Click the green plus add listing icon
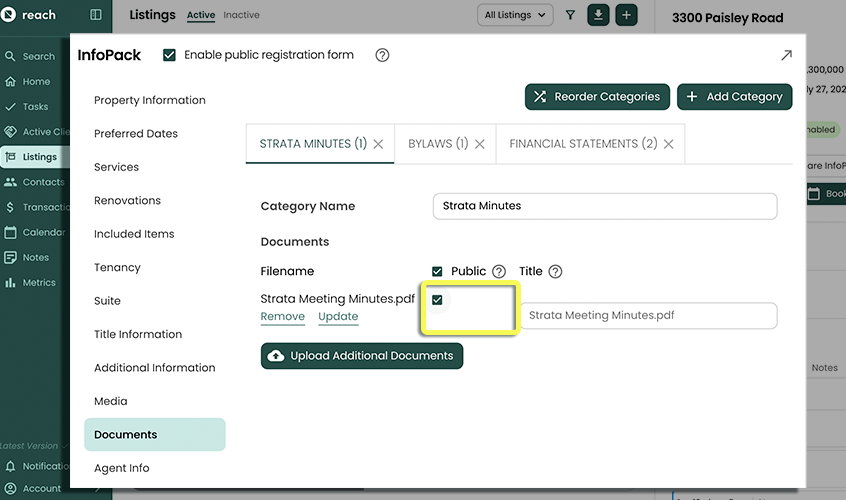 [626, 15]
